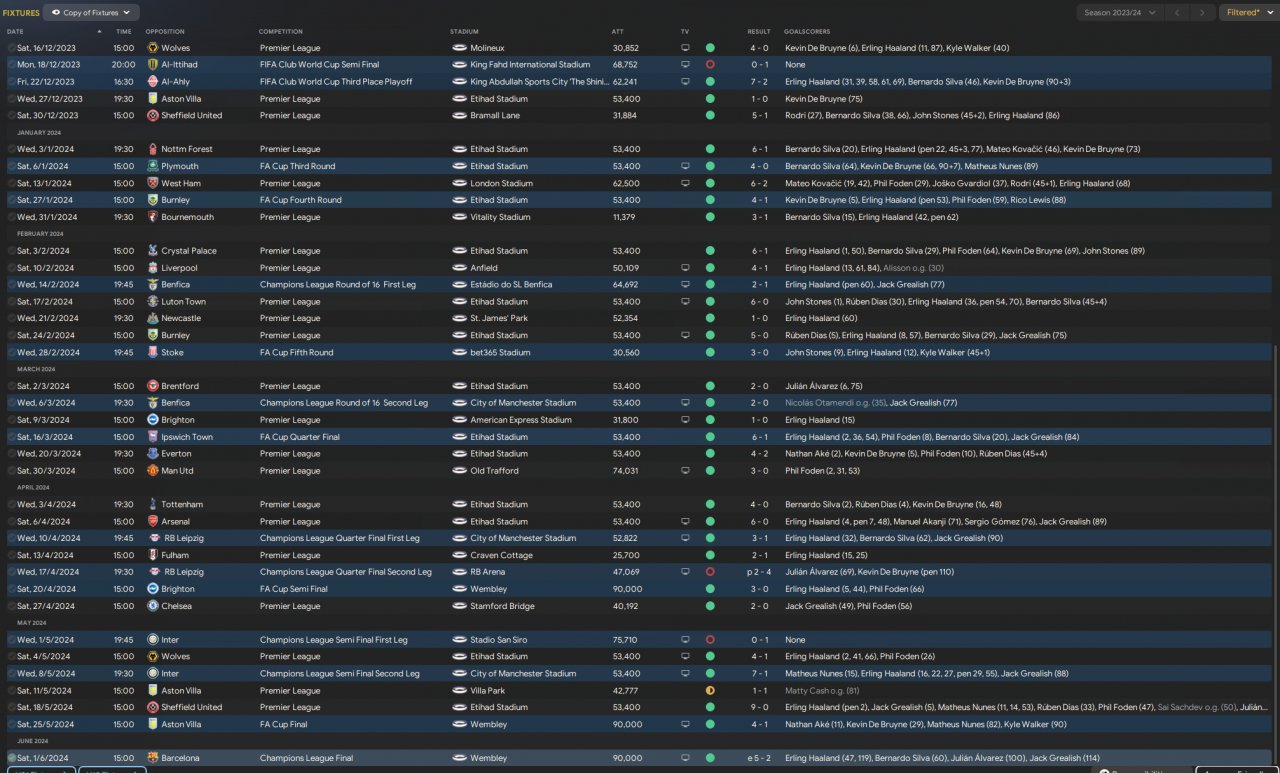Image resolution: width=1280 pixels, height=773 pixels.
Task: Tick the selector for Mon, 18/12/2023 fixture
Action: pos(12,64)
